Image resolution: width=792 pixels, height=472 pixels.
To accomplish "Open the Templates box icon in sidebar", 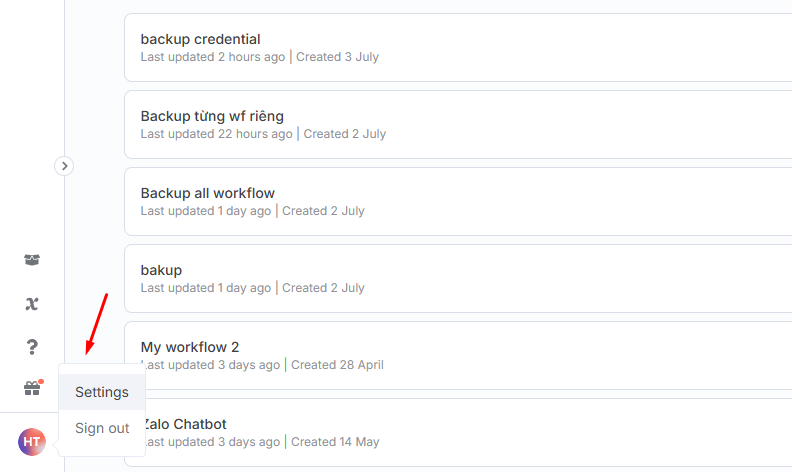I will (x=32, y=260).
